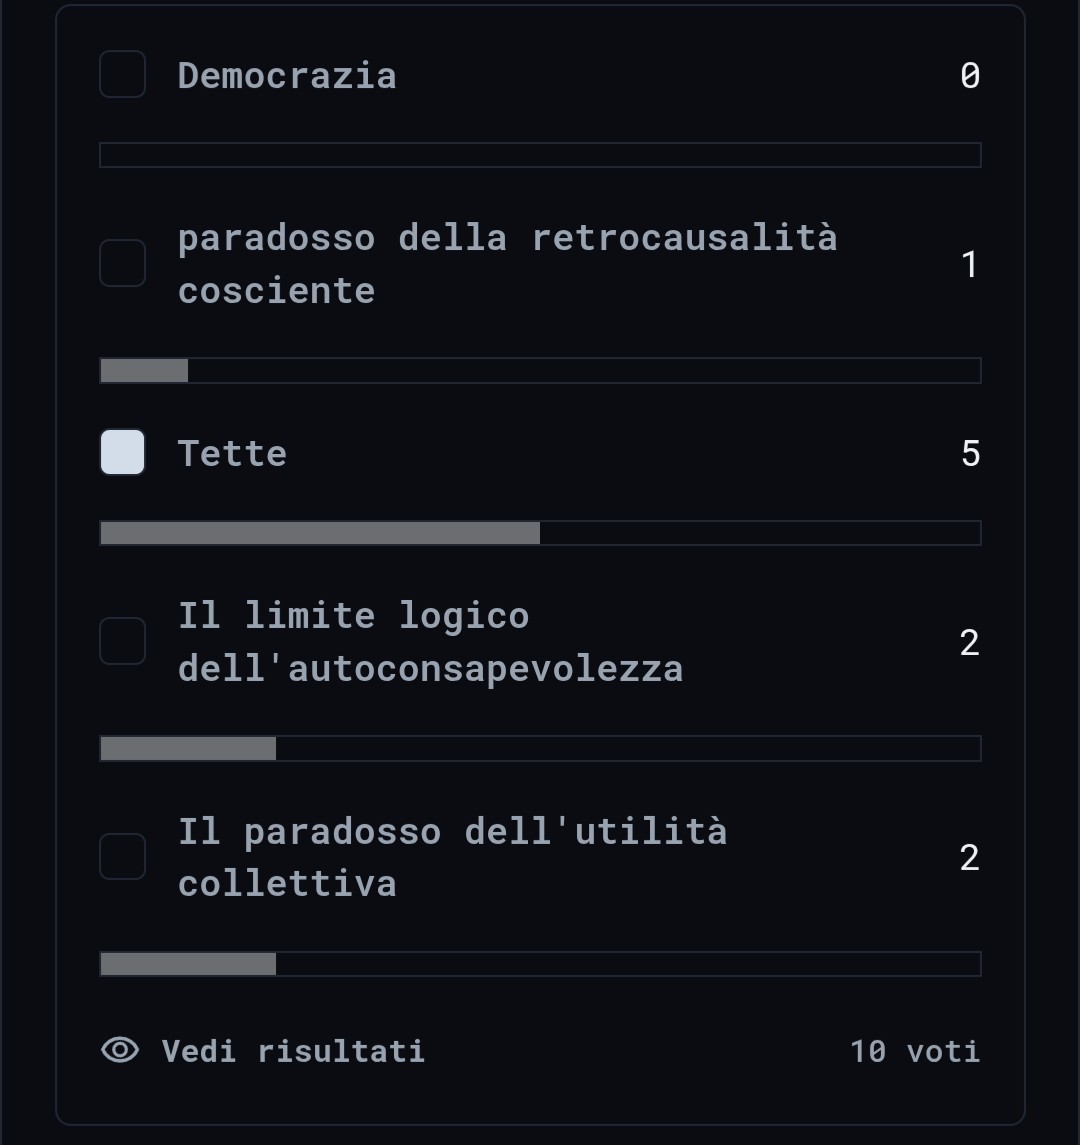Click the autoconsapevolezza result progress bar
The image size is (1080, 1145).
point(540,748)
